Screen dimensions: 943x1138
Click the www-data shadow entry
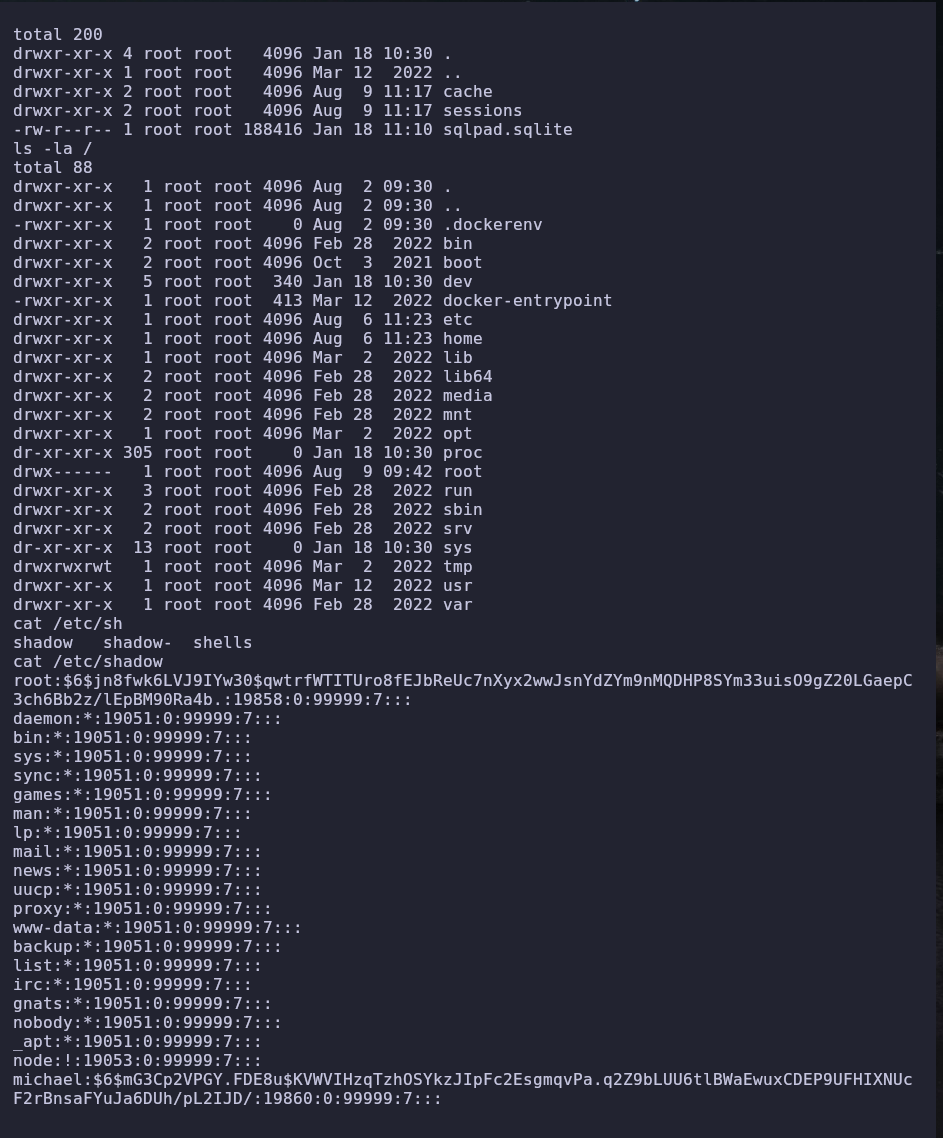(x=157, y=928)
